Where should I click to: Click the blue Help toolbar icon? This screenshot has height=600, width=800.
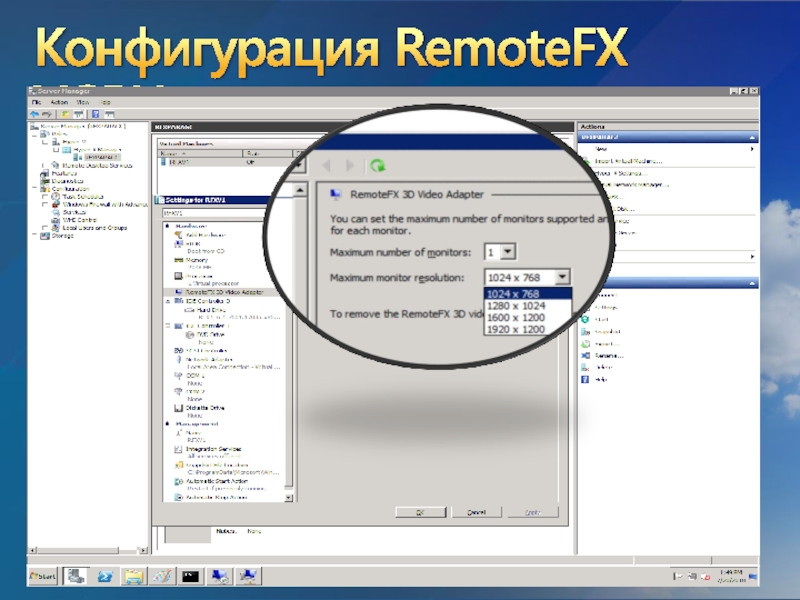(95, 114)
